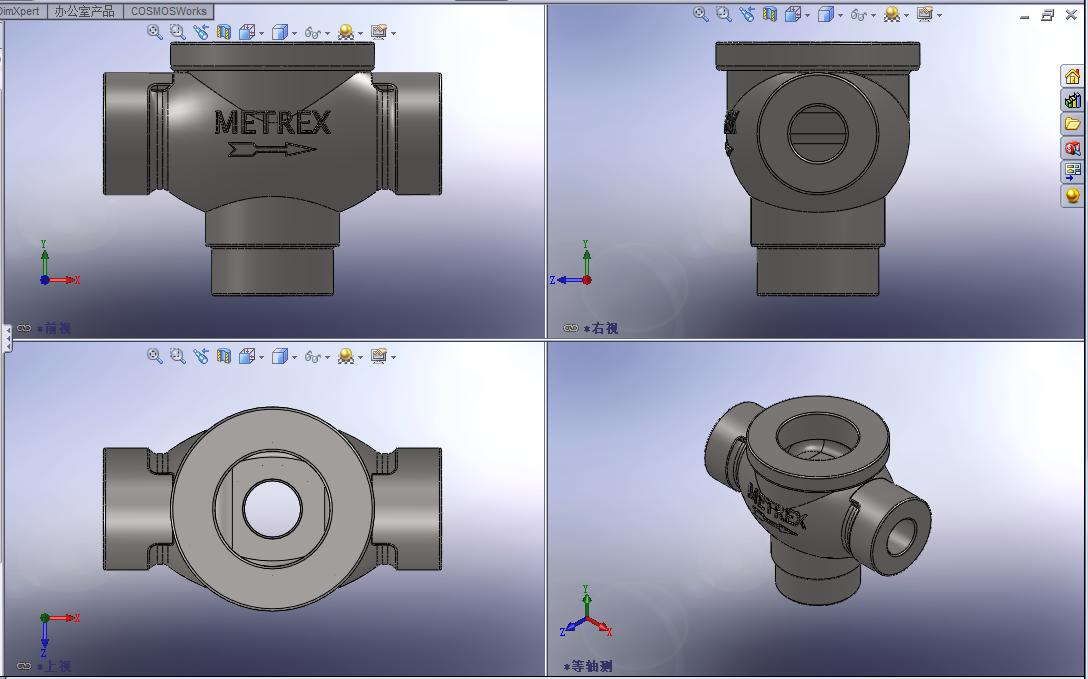Click Display Style cube in right view toolbar
The image size is (1088, 679).
(825, 13)
